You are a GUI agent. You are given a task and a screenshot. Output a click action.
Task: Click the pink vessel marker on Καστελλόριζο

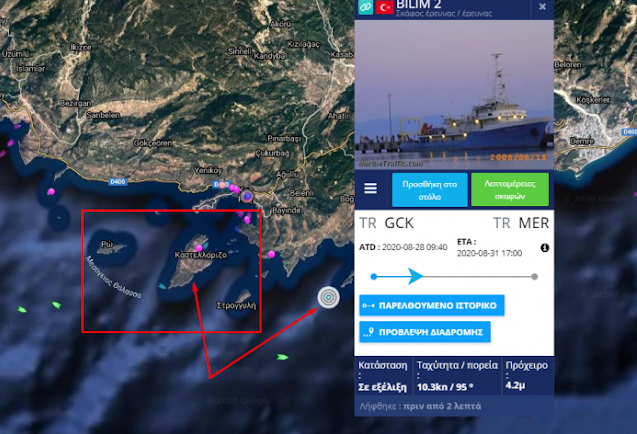(199, 248)
